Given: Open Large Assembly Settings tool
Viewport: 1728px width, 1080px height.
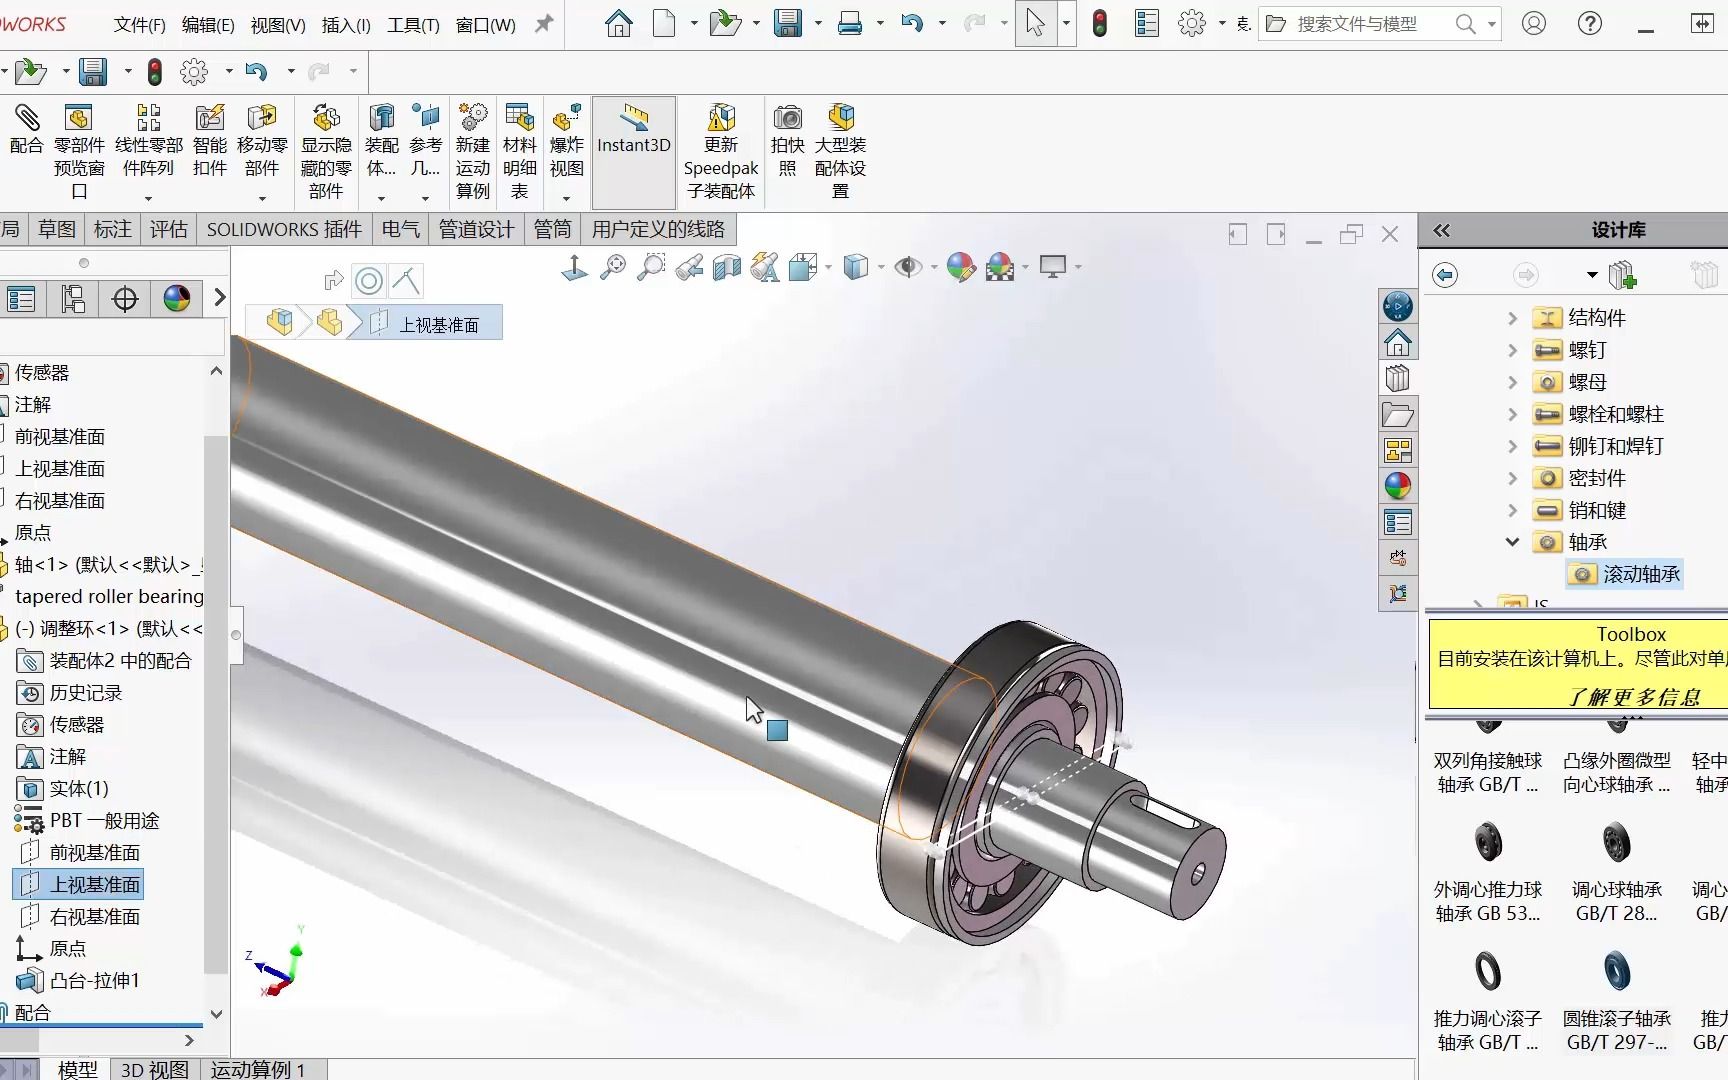Looking at the screenshot, I should 841,151.
